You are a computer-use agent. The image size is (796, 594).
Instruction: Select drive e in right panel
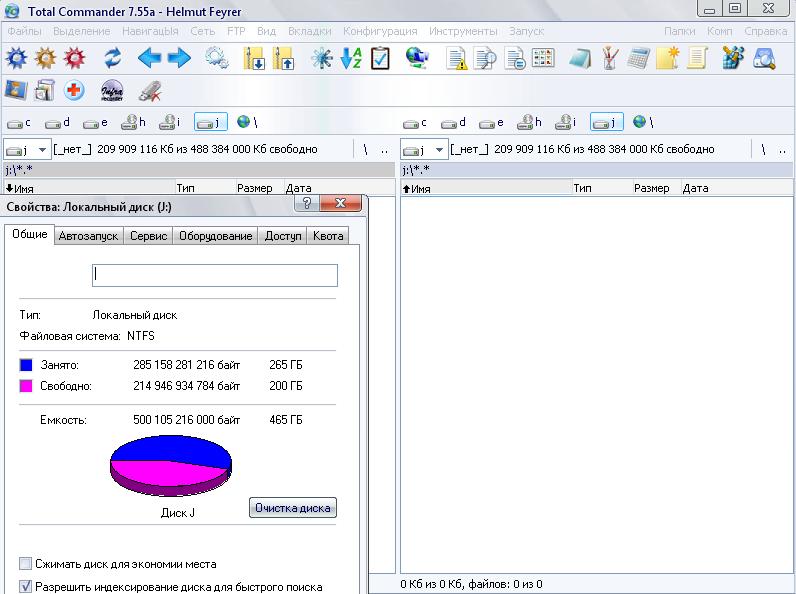pos(491,122)
